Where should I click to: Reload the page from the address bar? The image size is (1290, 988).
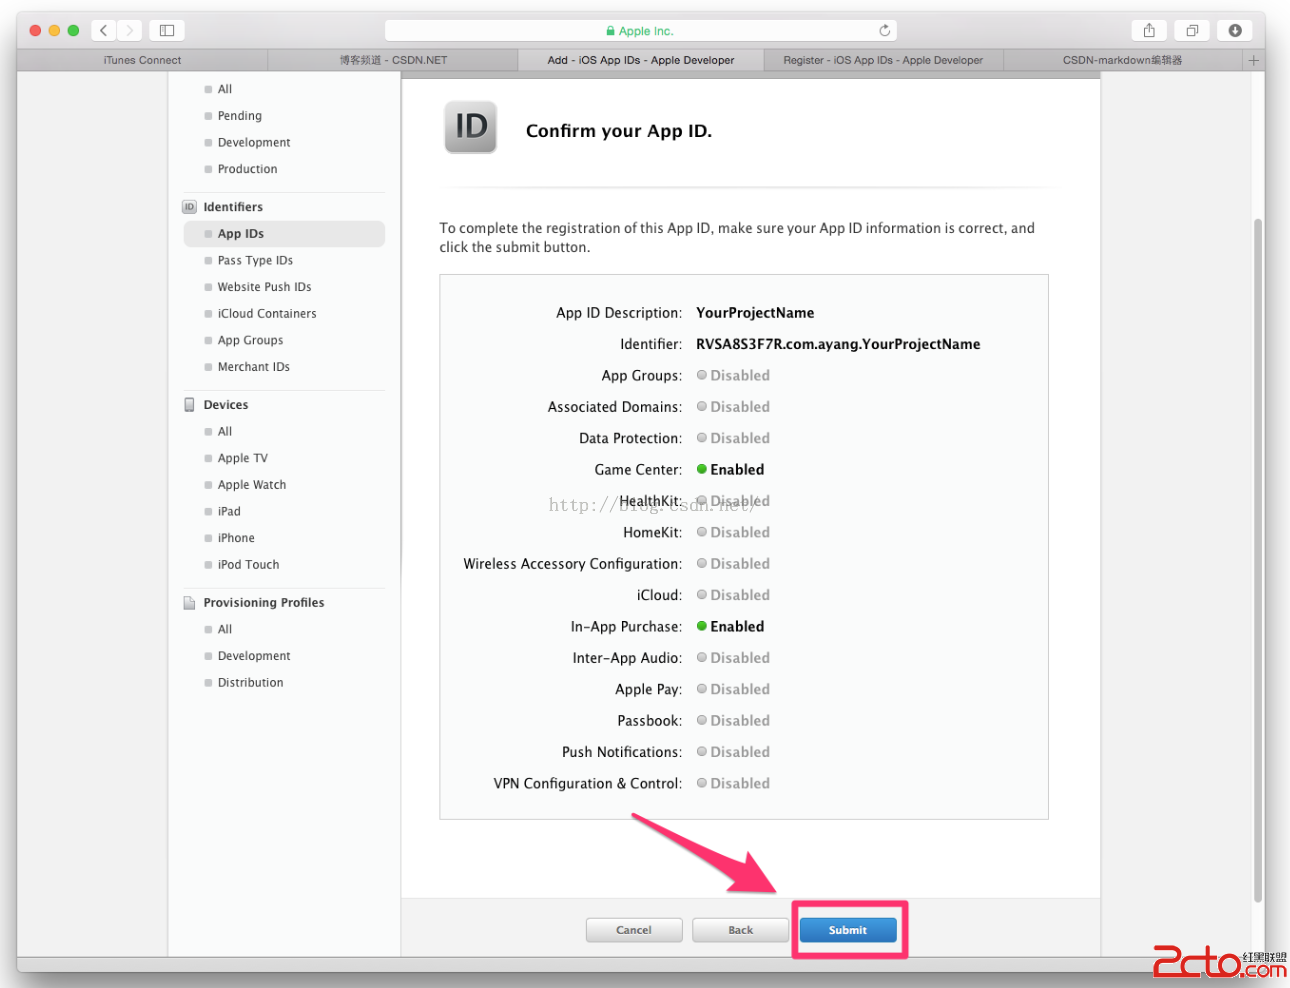point(884,31)
